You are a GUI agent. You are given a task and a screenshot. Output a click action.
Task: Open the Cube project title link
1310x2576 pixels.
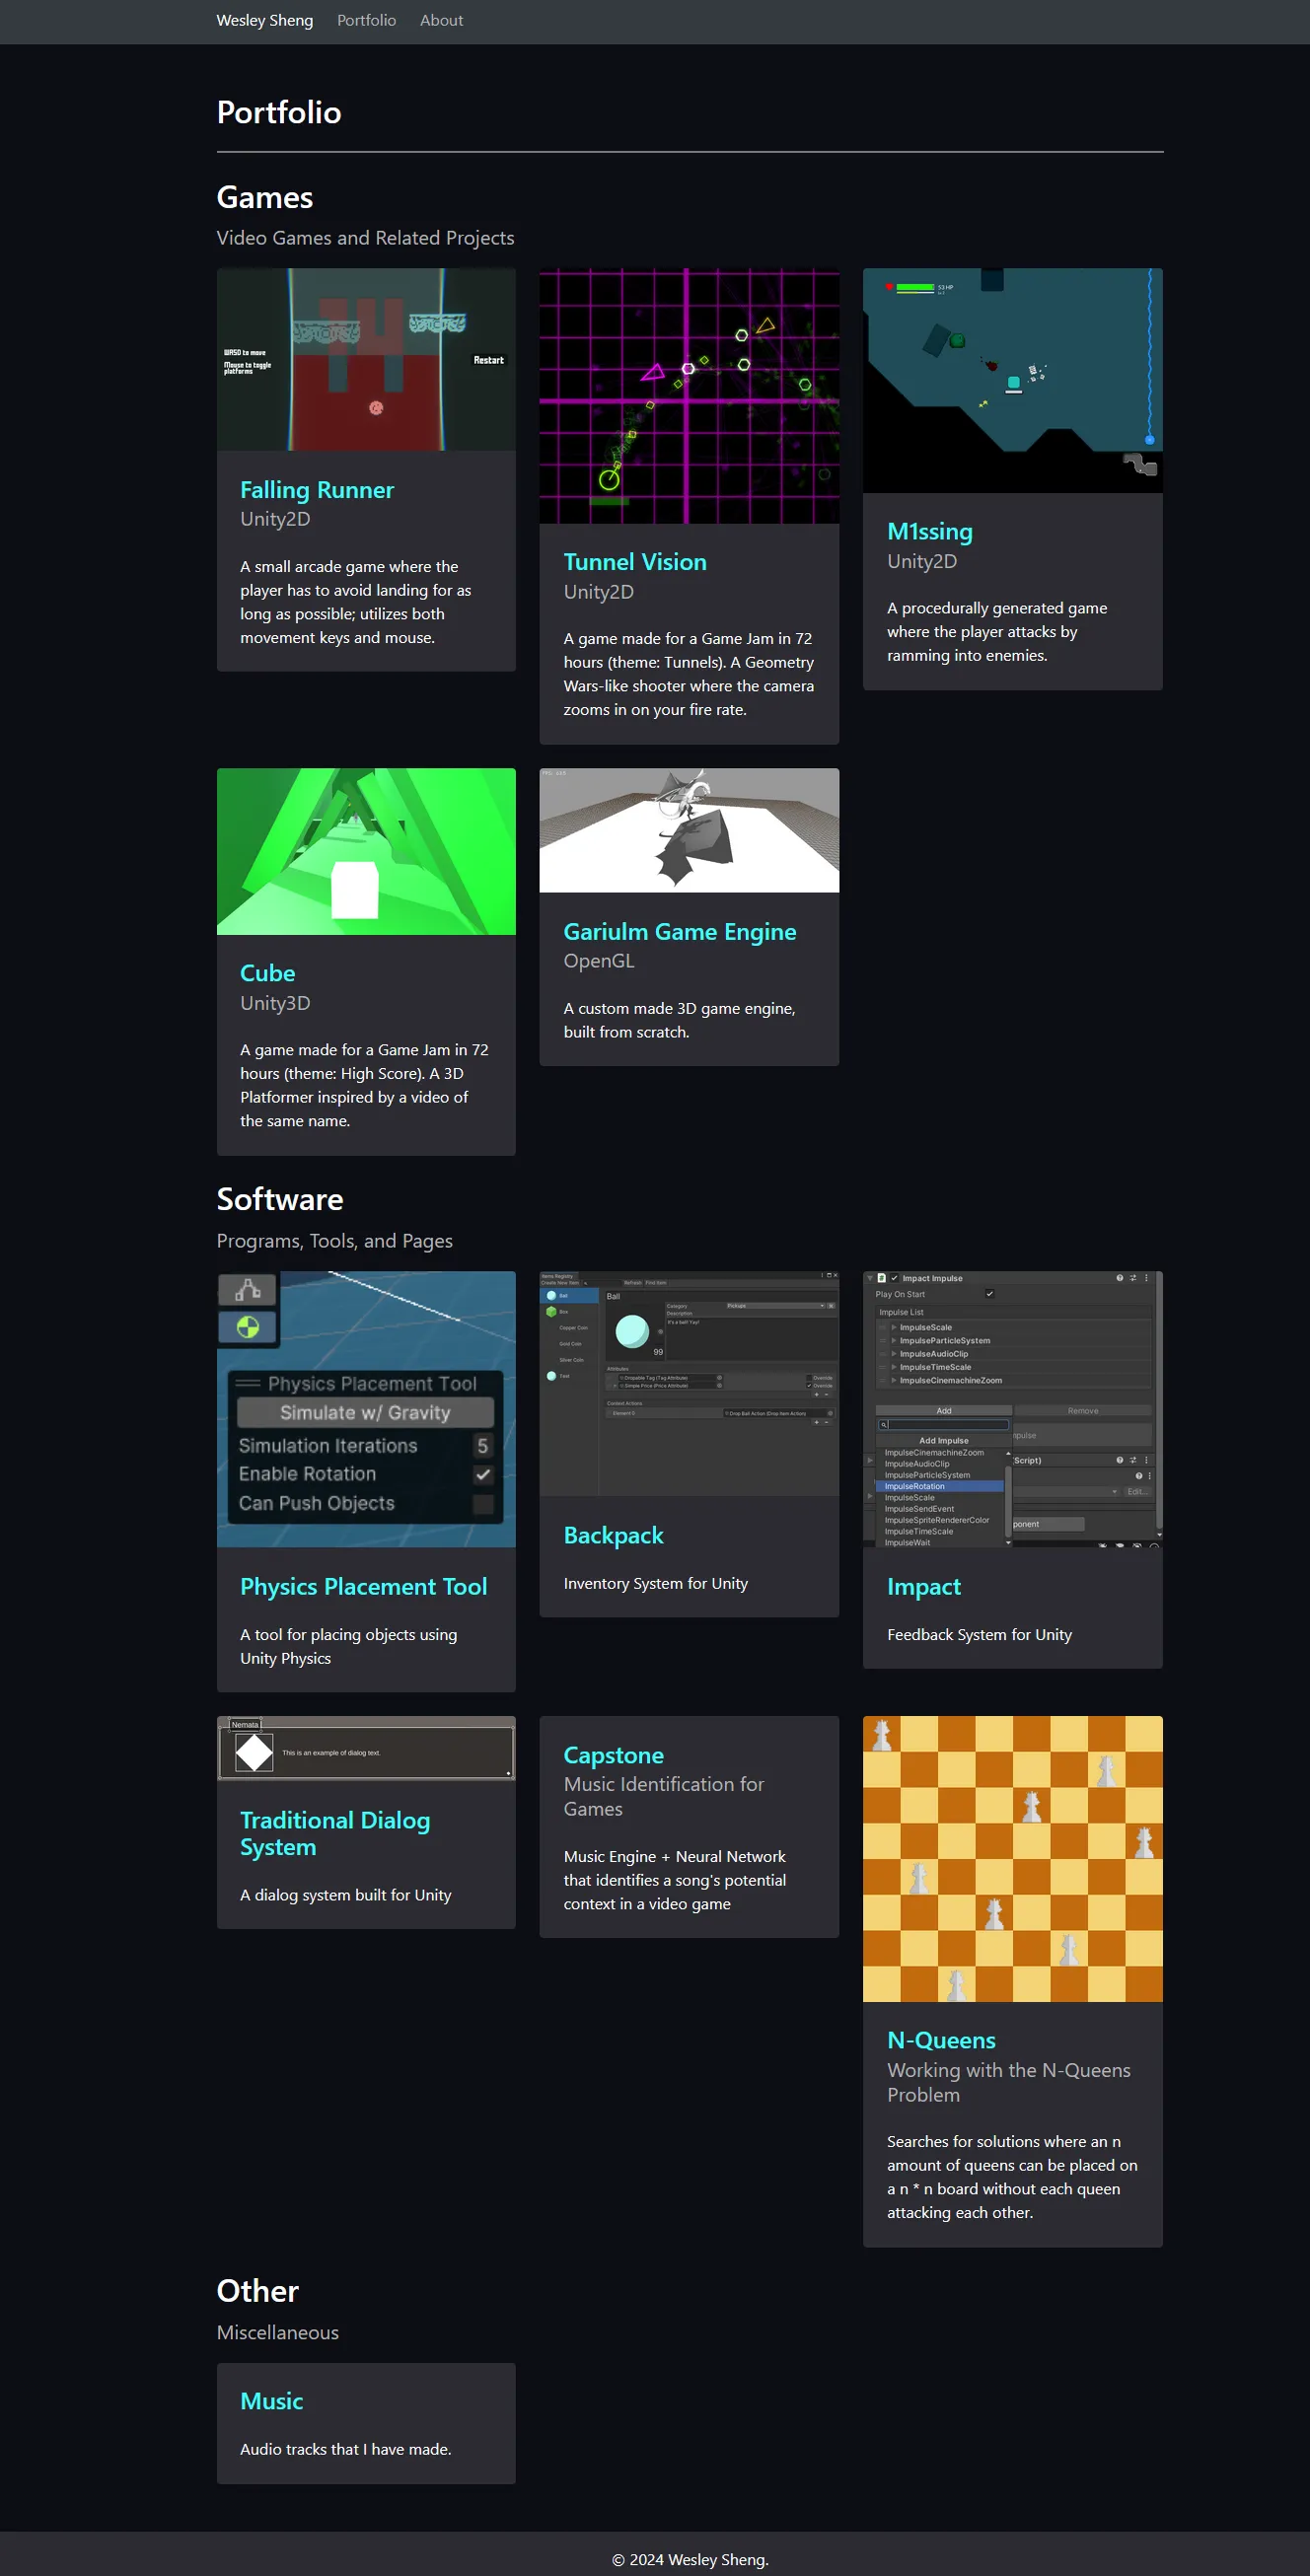pyautogui.click(x=267, y=973)
